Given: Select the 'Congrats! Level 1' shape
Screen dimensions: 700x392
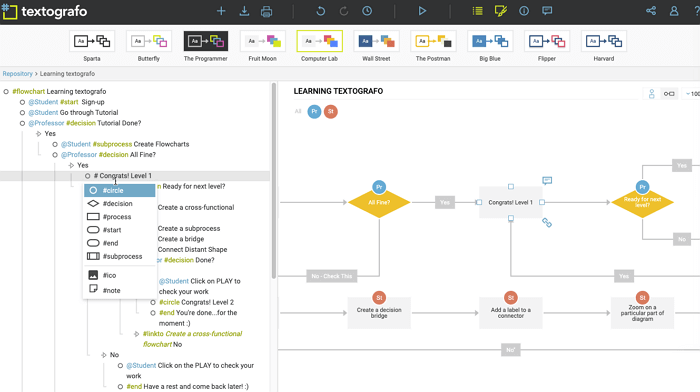Looking at the screenshot, I should coord(511,202).
